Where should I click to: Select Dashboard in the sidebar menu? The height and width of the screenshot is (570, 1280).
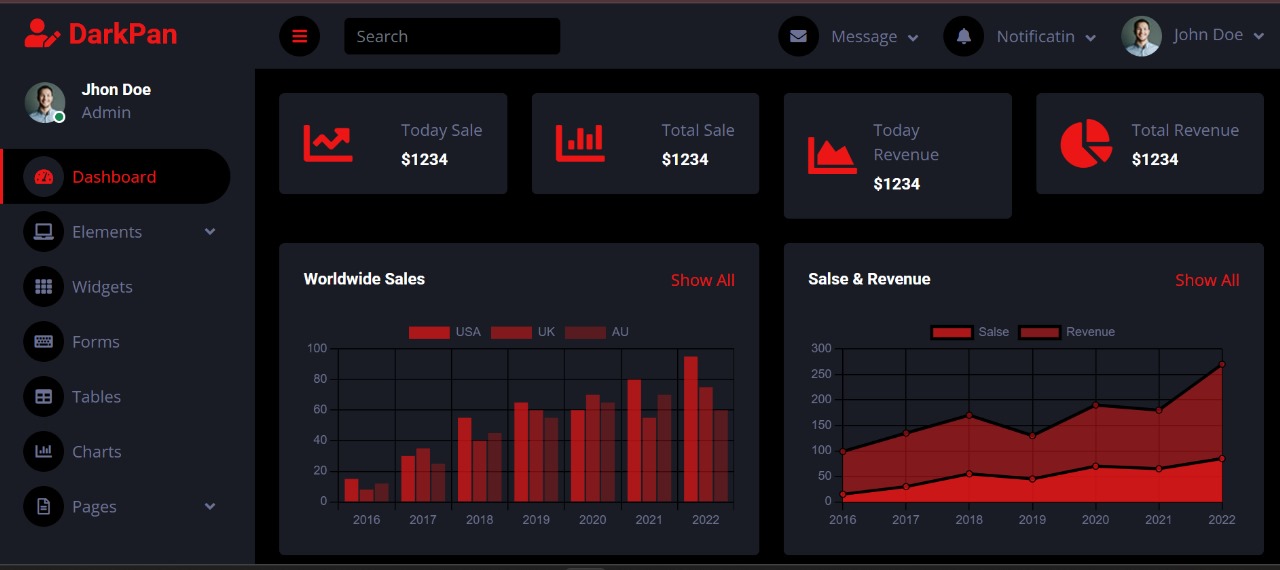(x=114, y=177)
